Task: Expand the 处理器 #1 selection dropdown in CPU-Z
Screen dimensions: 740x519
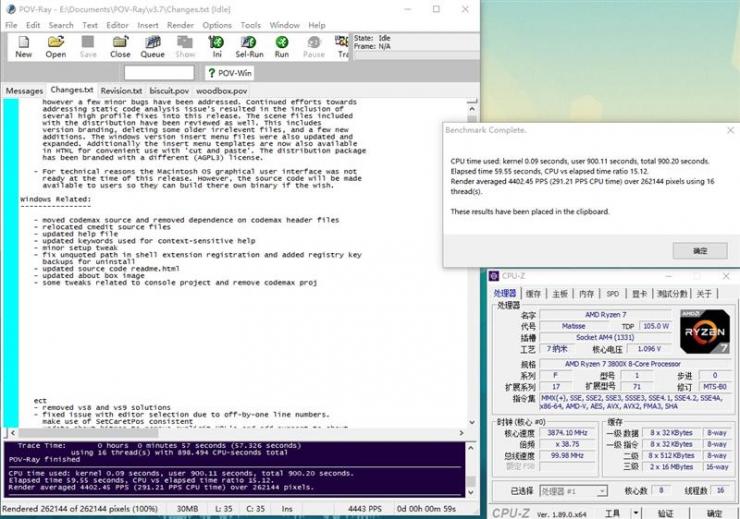Action: coord(602,492)
